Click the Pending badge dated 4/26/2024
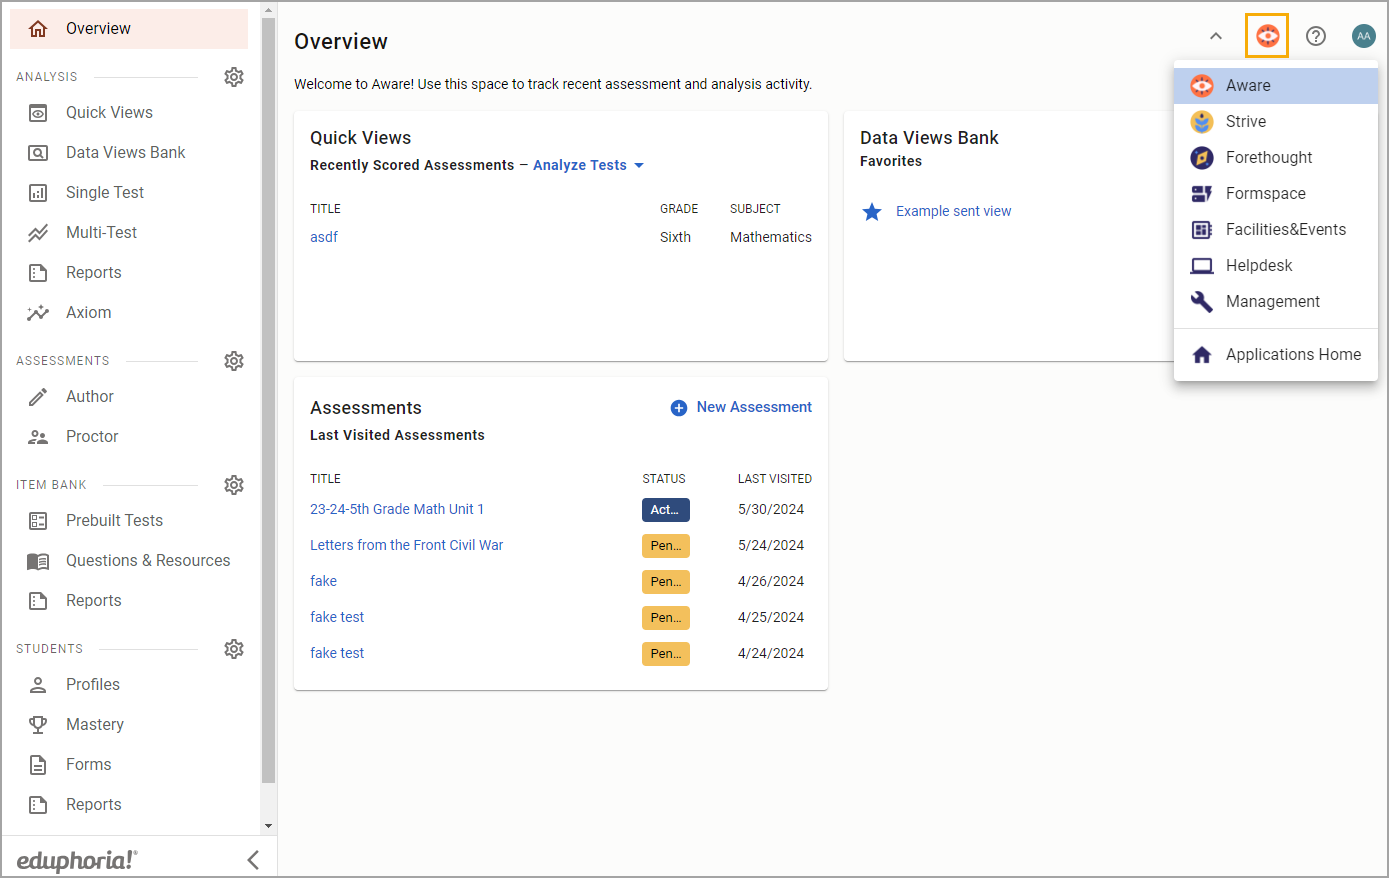Screen dimensions: 1389x878 [x=666, y=582]
